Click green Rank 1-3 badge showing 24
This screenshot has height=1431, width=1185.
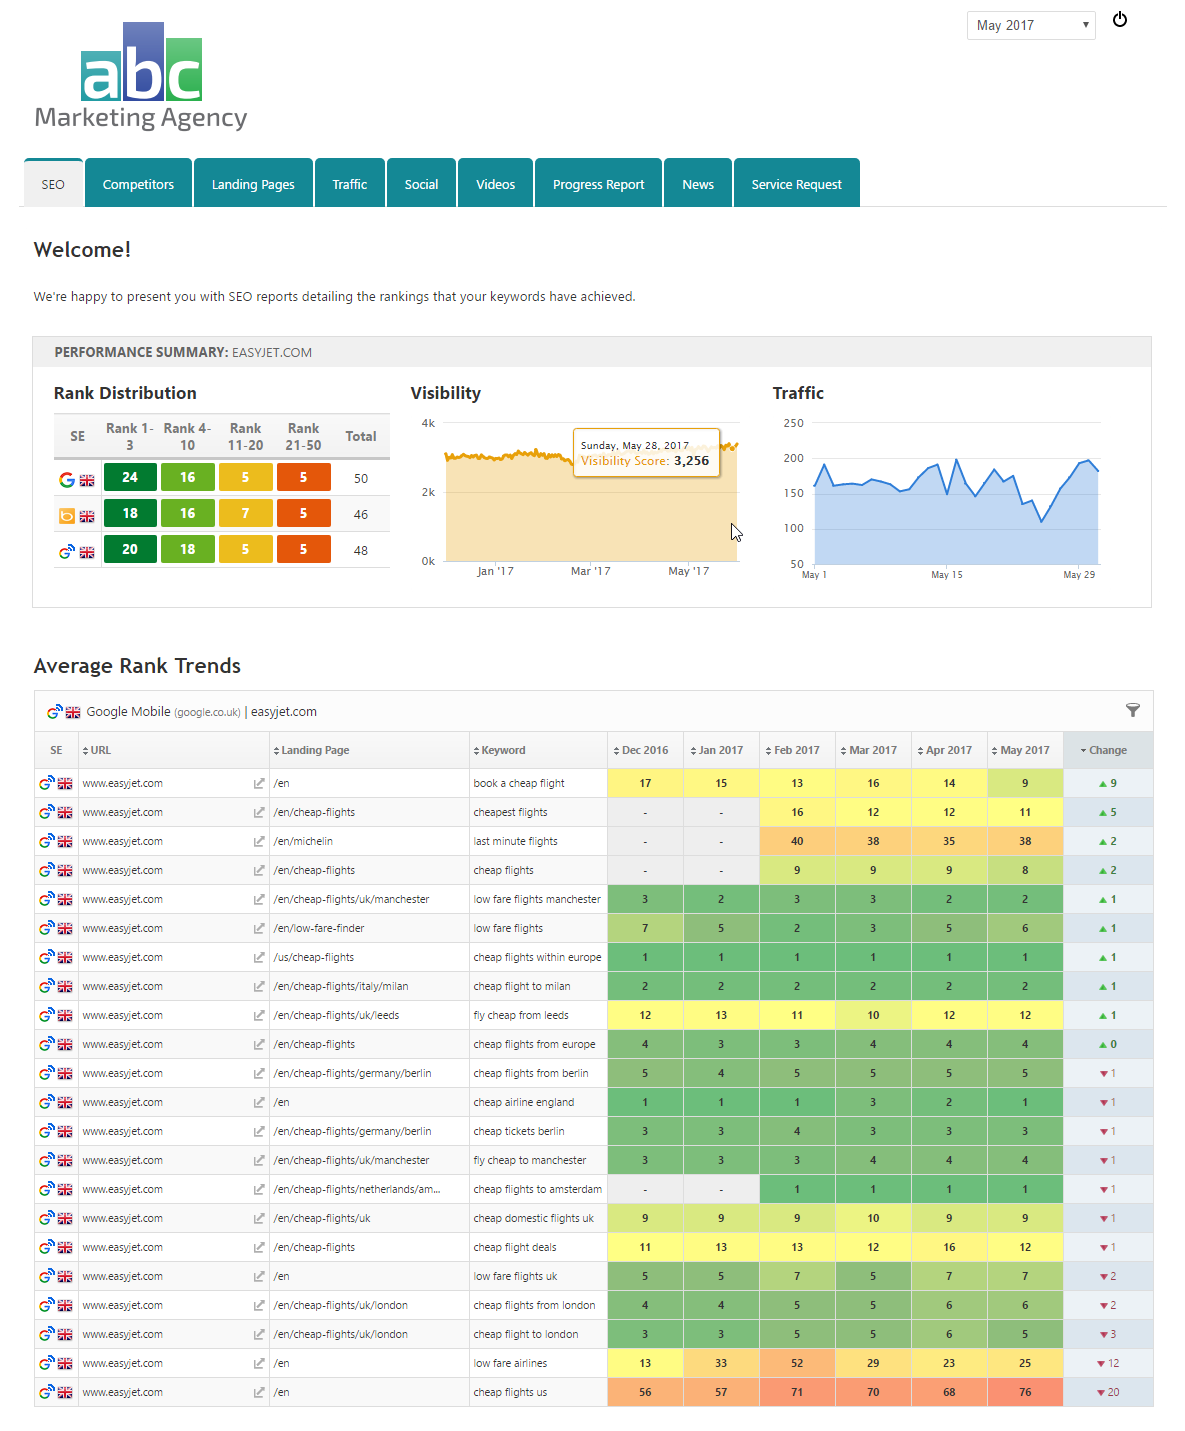point(130,478)
